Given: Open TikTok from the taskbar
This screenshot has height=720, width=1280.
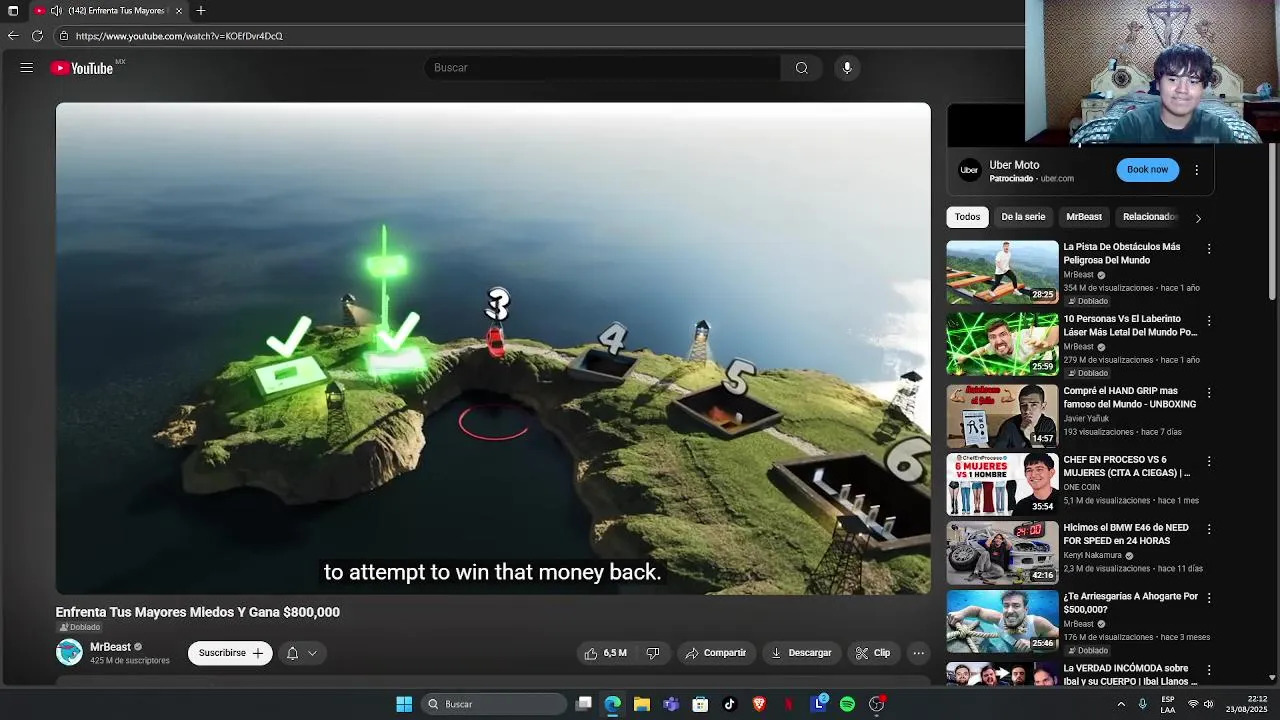Looking at the screenshot, I should point(730,704).
